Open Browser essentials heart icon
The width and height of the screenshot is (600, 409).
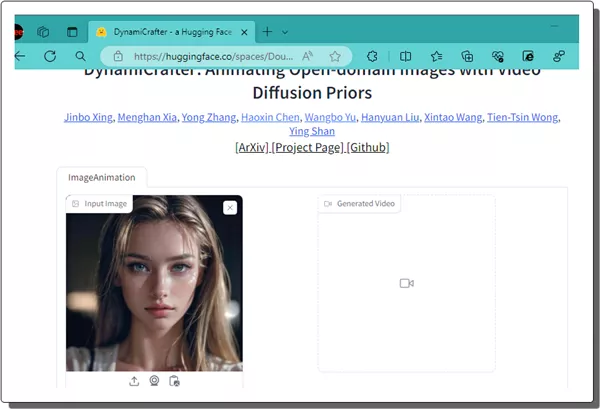click(498, 56)
